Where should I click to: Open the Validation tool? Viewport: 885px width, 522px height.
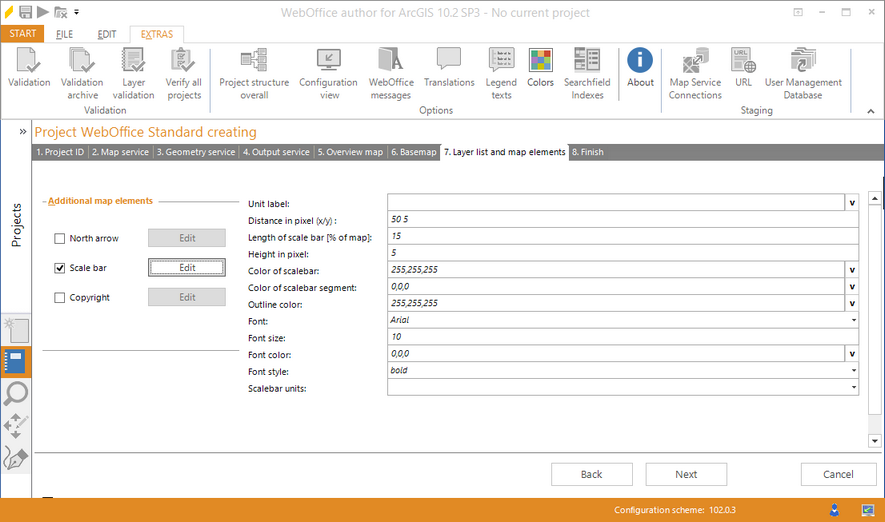[29, 68]
